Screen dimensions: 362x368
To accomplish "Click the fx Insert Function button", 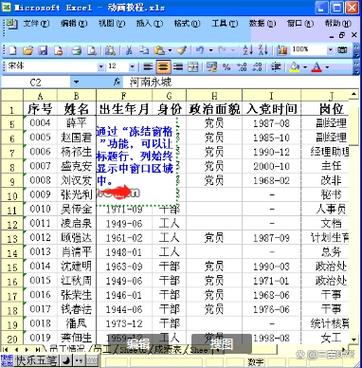I will 116,82.
